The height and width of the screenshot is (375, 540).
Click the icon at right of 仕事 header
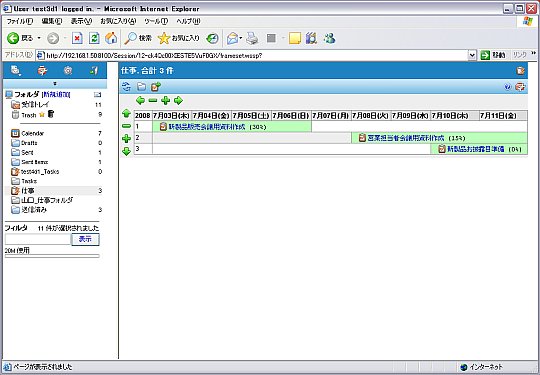click(520, 71)
